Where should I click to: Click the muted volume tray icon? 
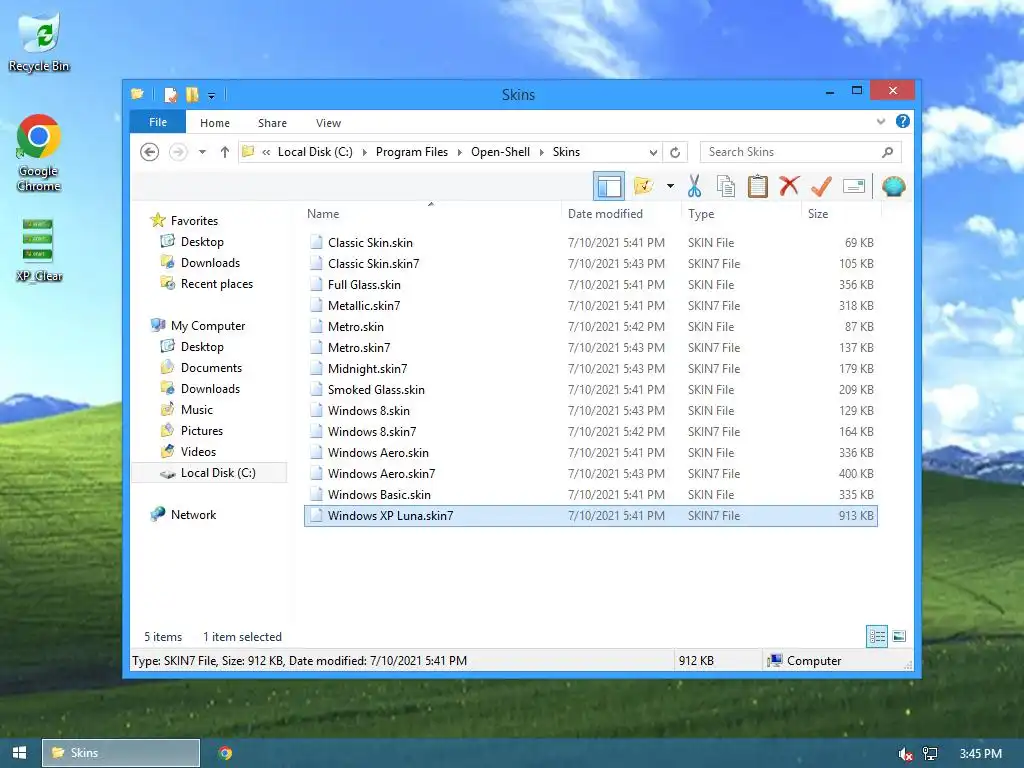[905, 754]
